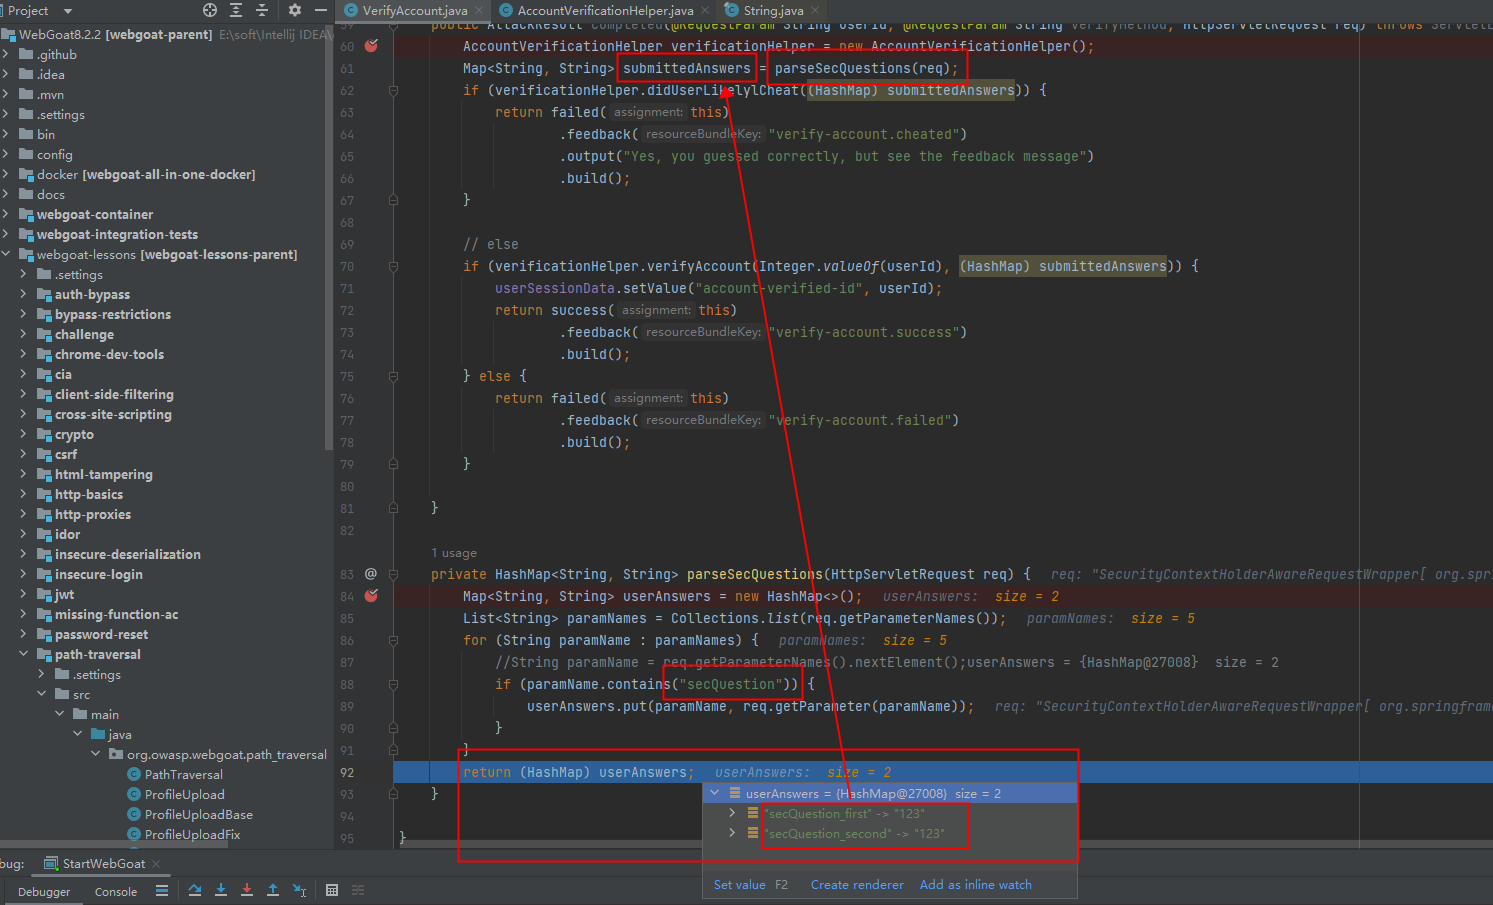The height and width of the screenshot is (905, 1493).
Task: Select the insecure-deserialization folder
Action: coord(128,554)
